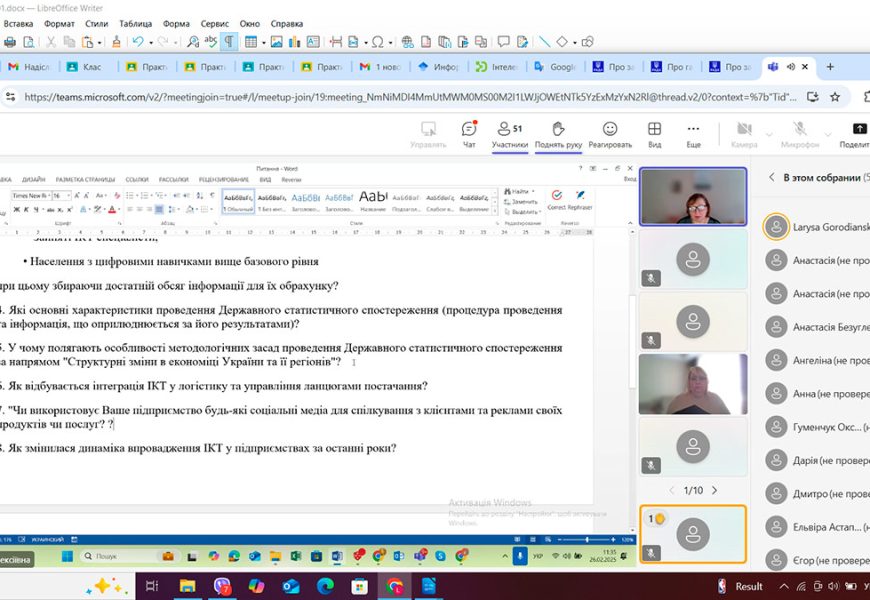
Task: Bookmark the page with the star icon
Action: [x=834, y=97]
